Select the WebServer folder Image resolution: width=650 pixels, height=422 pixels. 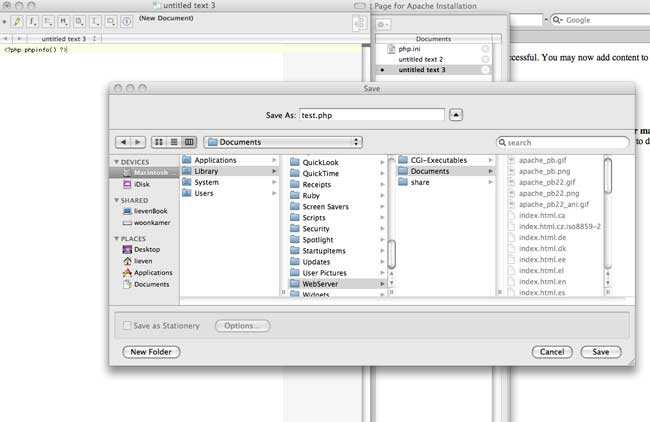pos(337,284)
